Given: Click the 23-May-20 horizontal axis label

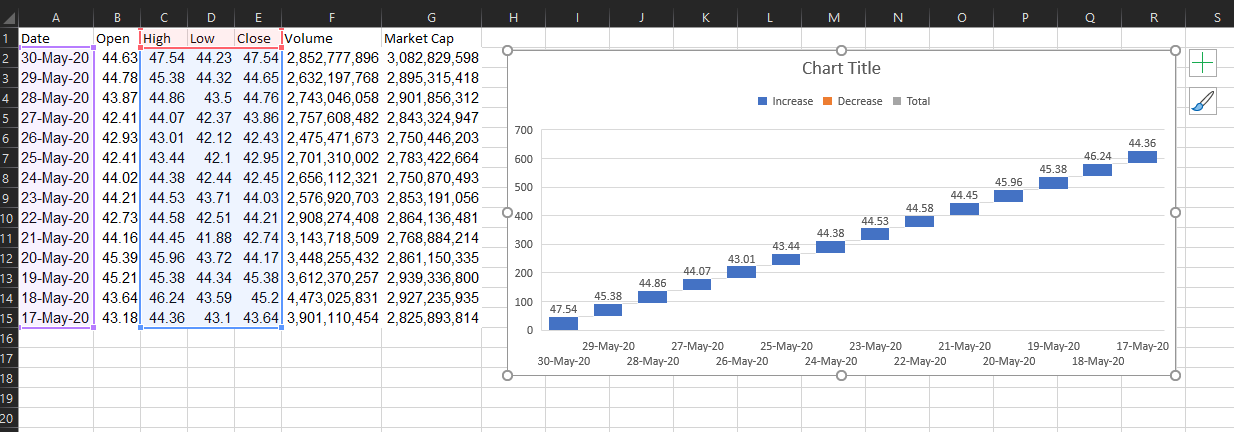Looking at the screenshot, I should (x=875, y=345).
